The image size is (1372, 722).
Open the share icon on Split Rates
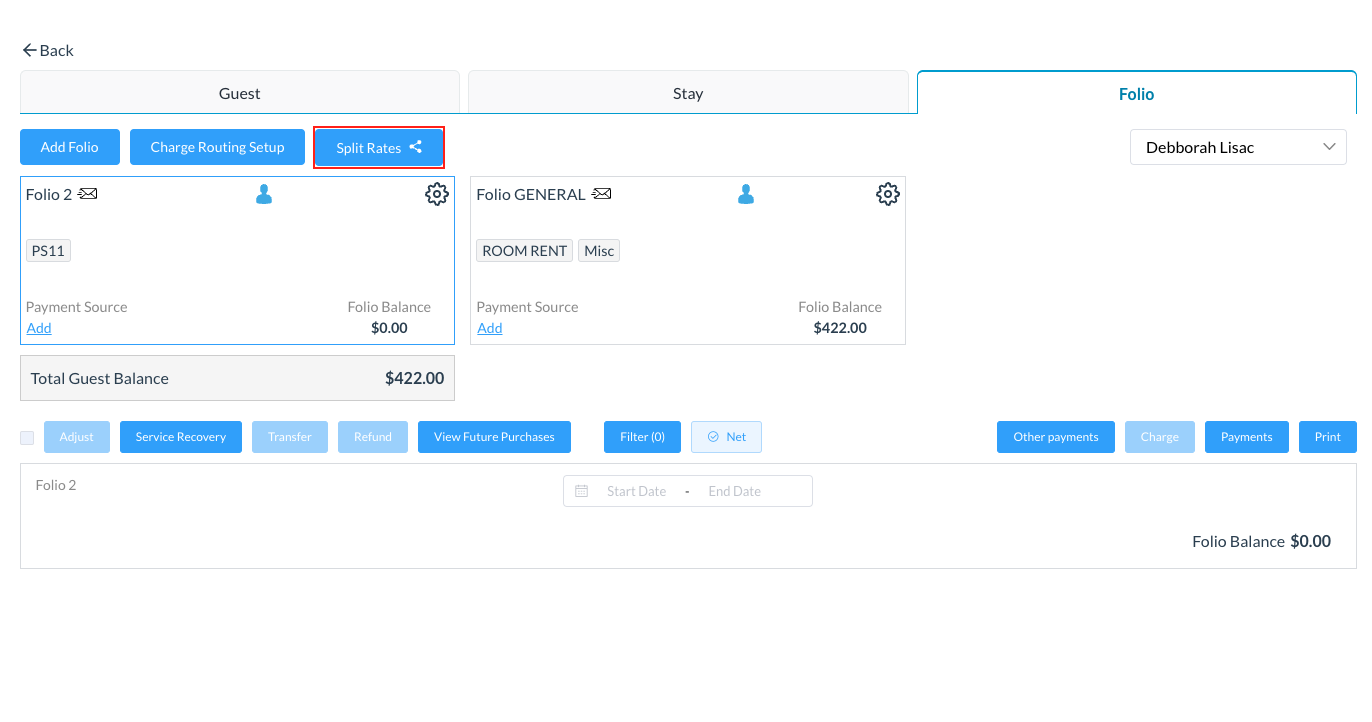(x=415, y=146)
